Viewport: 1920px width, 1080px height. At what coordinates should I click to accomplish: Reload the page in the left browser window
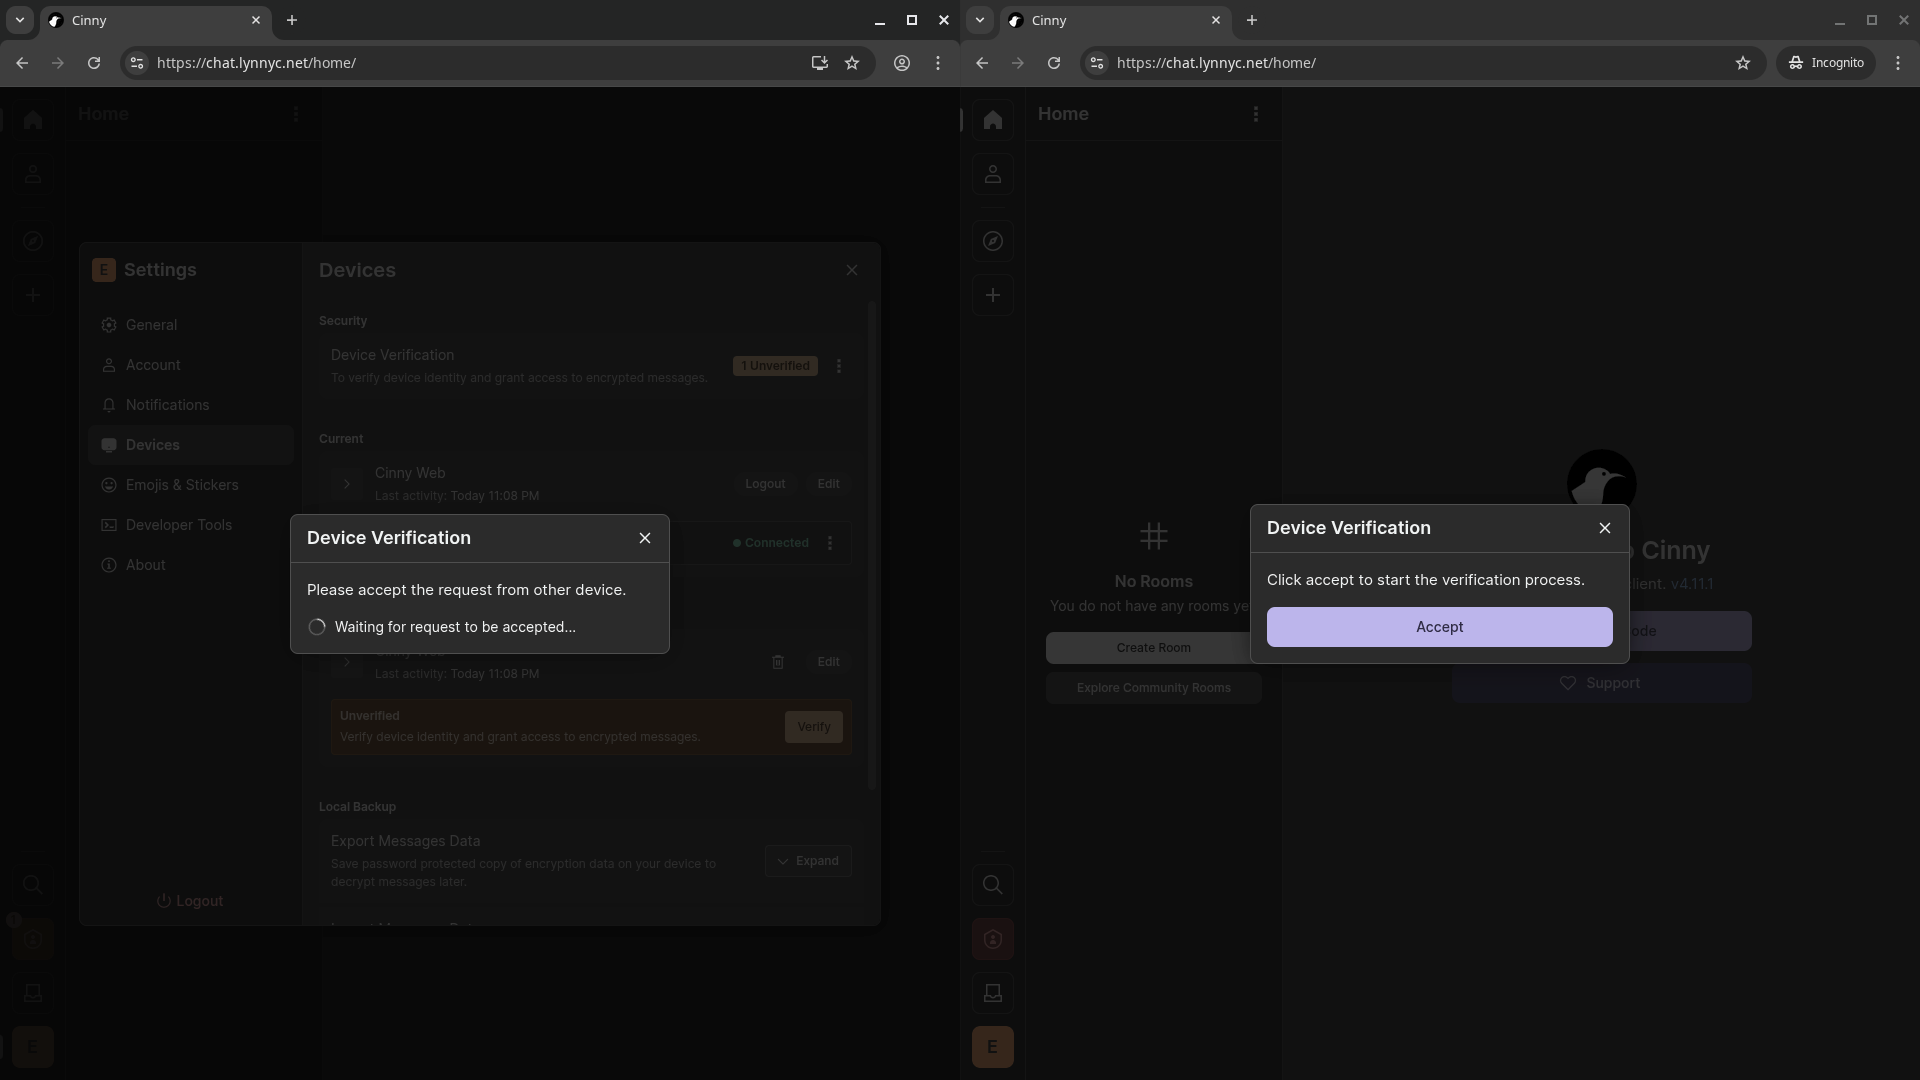(94, 63)
